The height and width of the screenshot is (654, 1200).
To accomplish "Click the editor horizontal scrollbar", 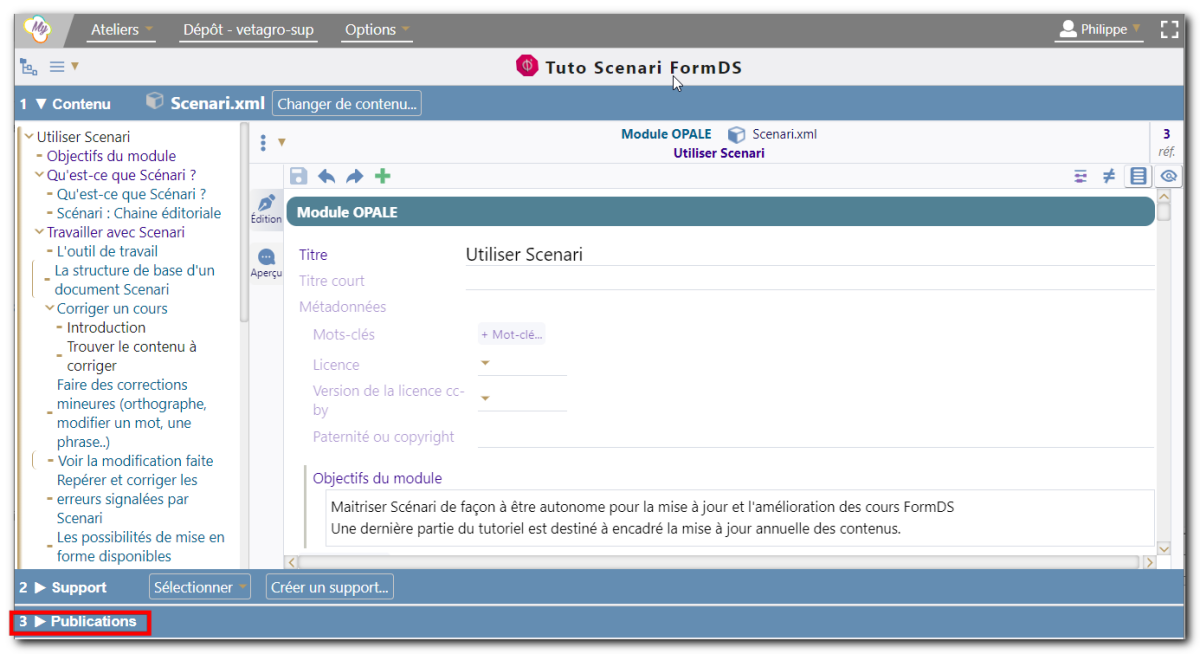I will 720,562.
